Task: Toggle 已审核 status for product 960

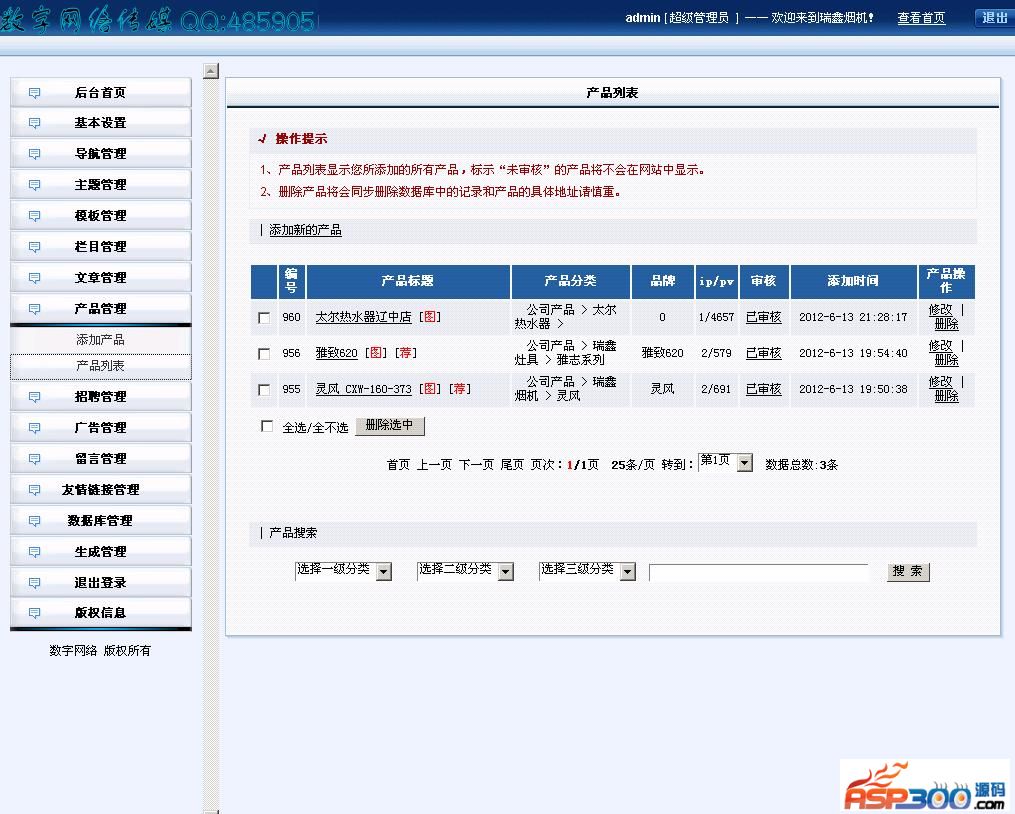Action: point(764,317)
